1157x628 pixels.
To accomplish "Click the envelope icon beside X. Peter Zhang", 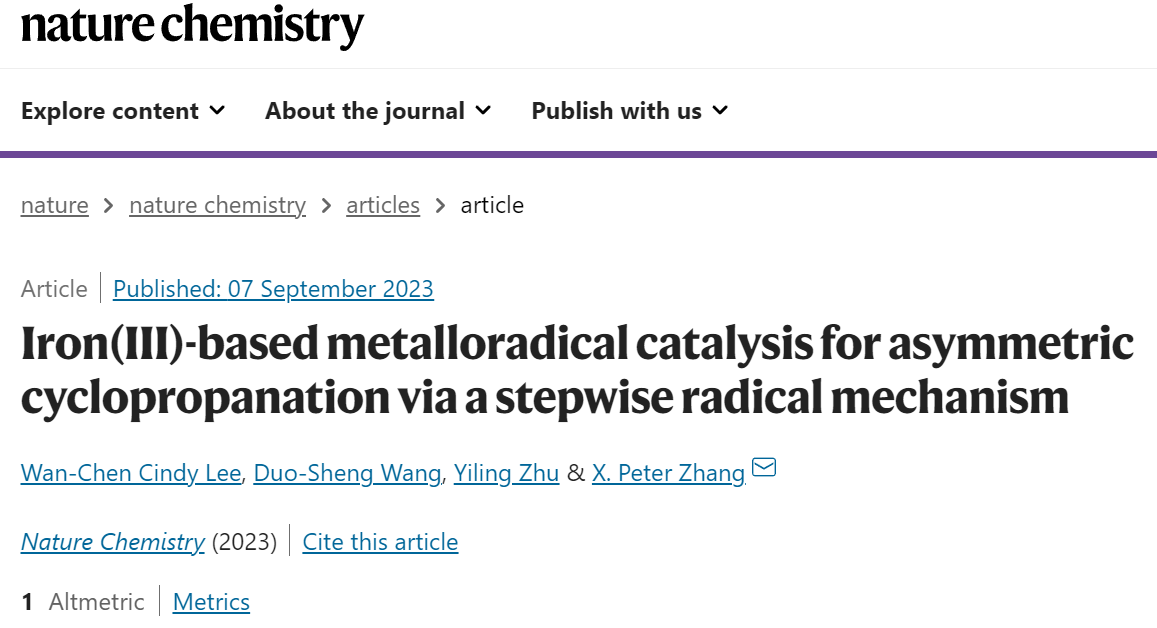I will click(764, 467).
